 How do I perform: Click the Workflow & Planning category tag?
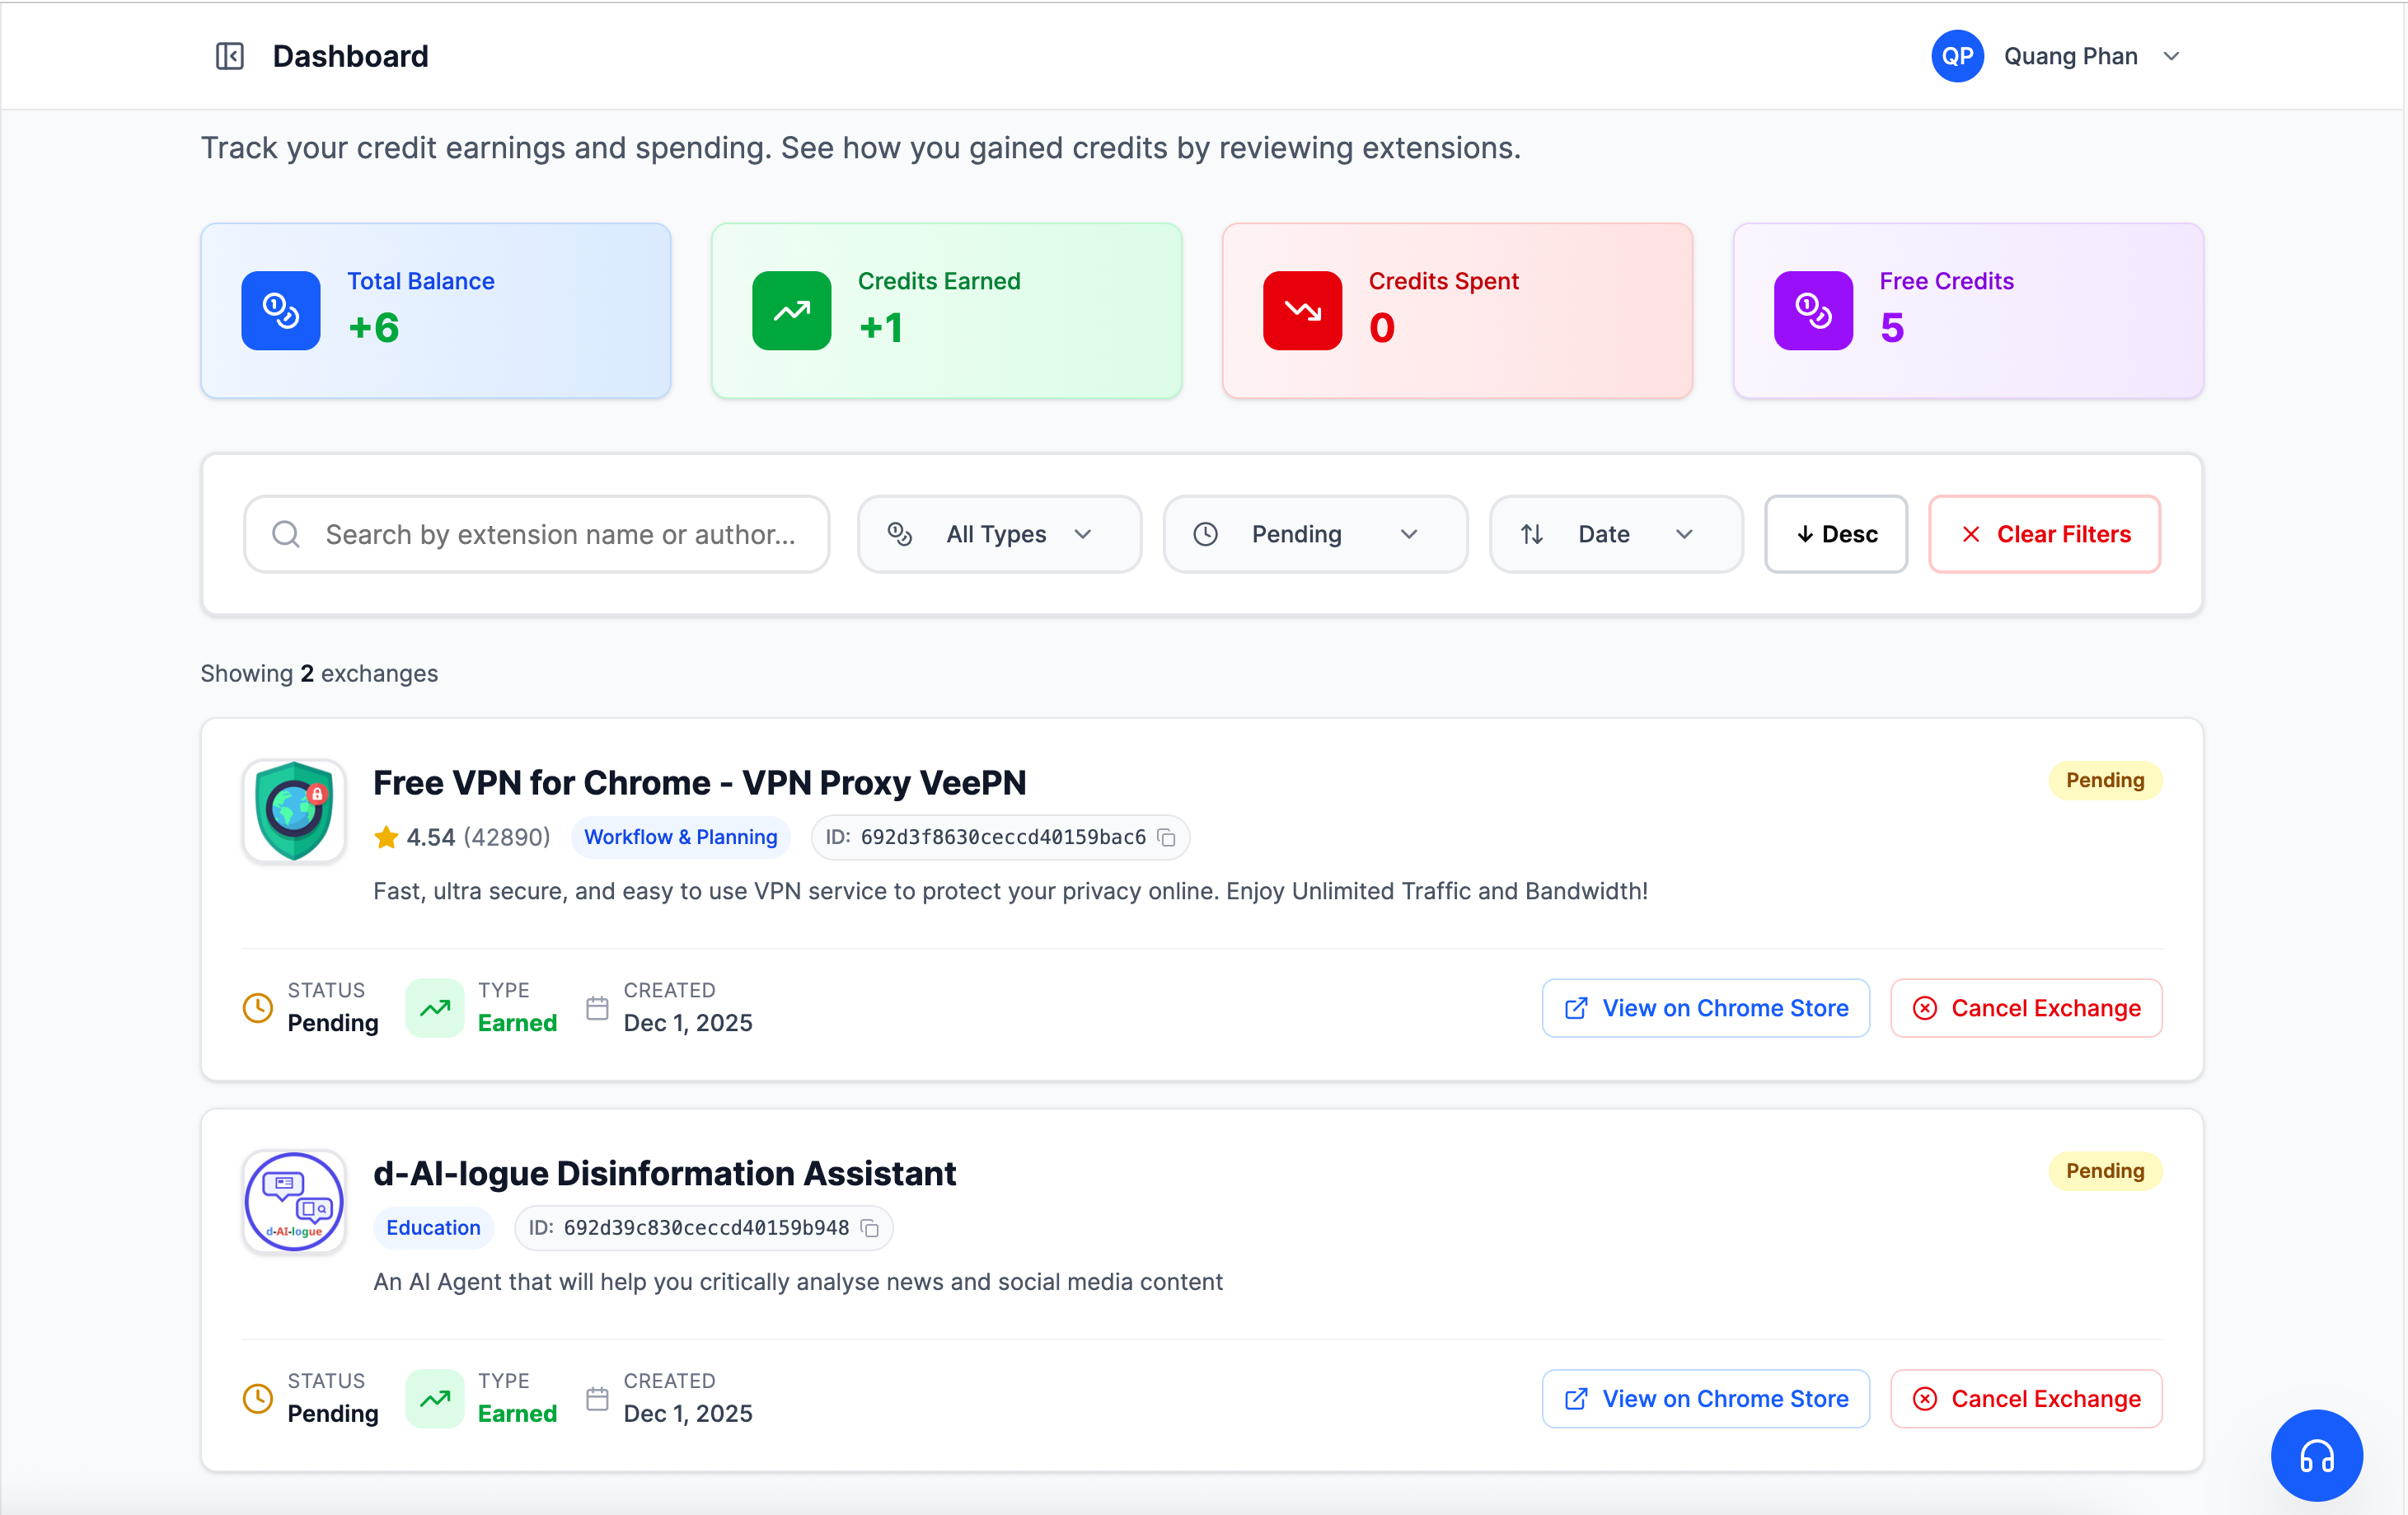680,837
